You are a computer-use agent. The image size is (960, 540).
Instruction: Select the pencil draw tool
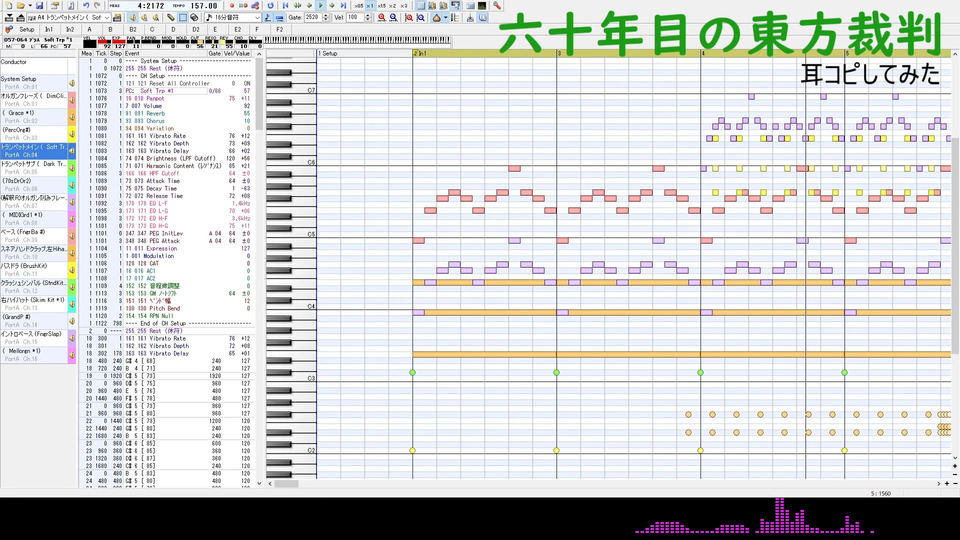pos(171,18)
